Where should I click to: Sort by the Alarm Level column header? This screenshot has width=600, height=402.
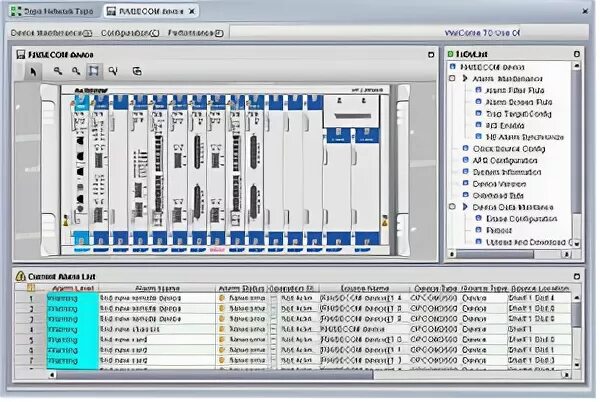(73, 288)
